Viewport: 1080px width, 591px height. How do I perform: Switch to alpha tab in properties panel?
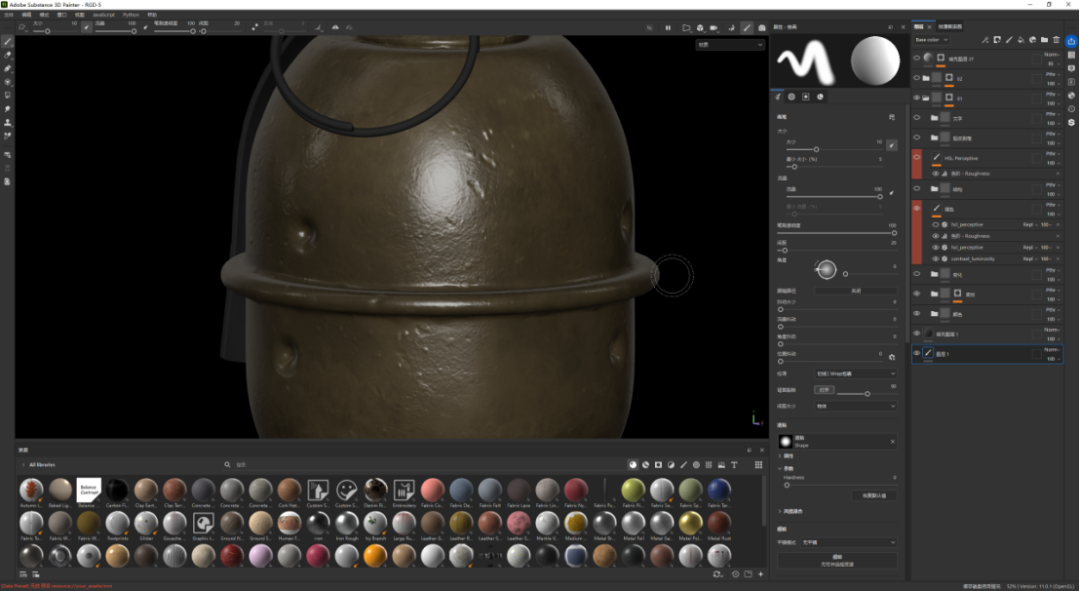pyautogui.click(x=791, y=97)
